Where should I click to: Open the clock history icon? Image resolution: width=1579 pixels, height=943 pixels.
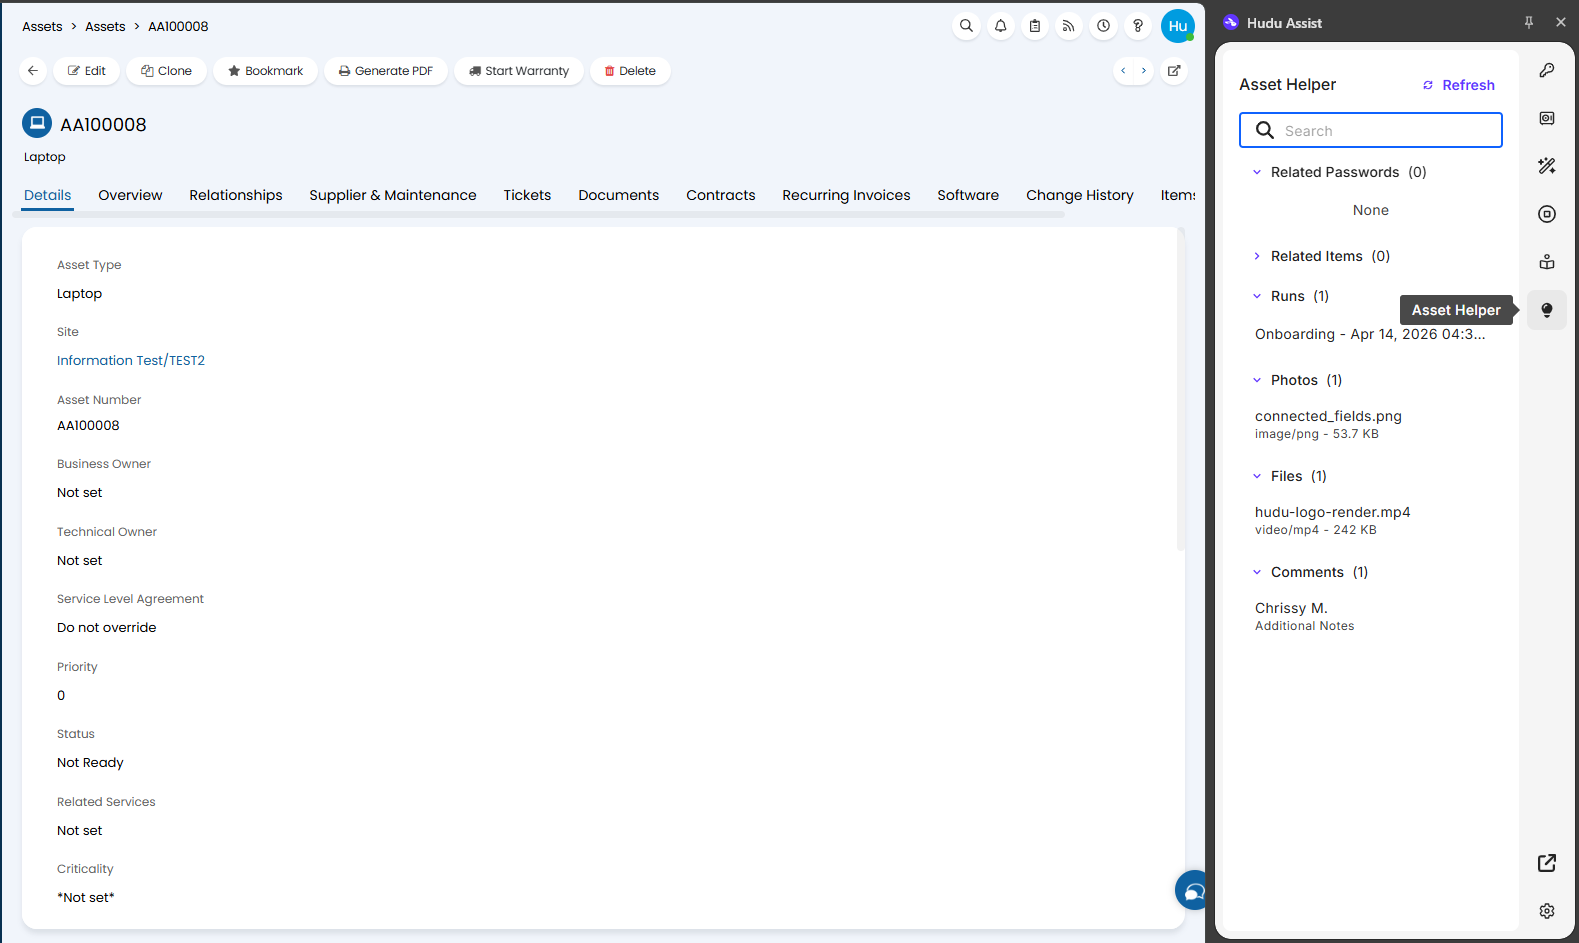(1103, 26)
